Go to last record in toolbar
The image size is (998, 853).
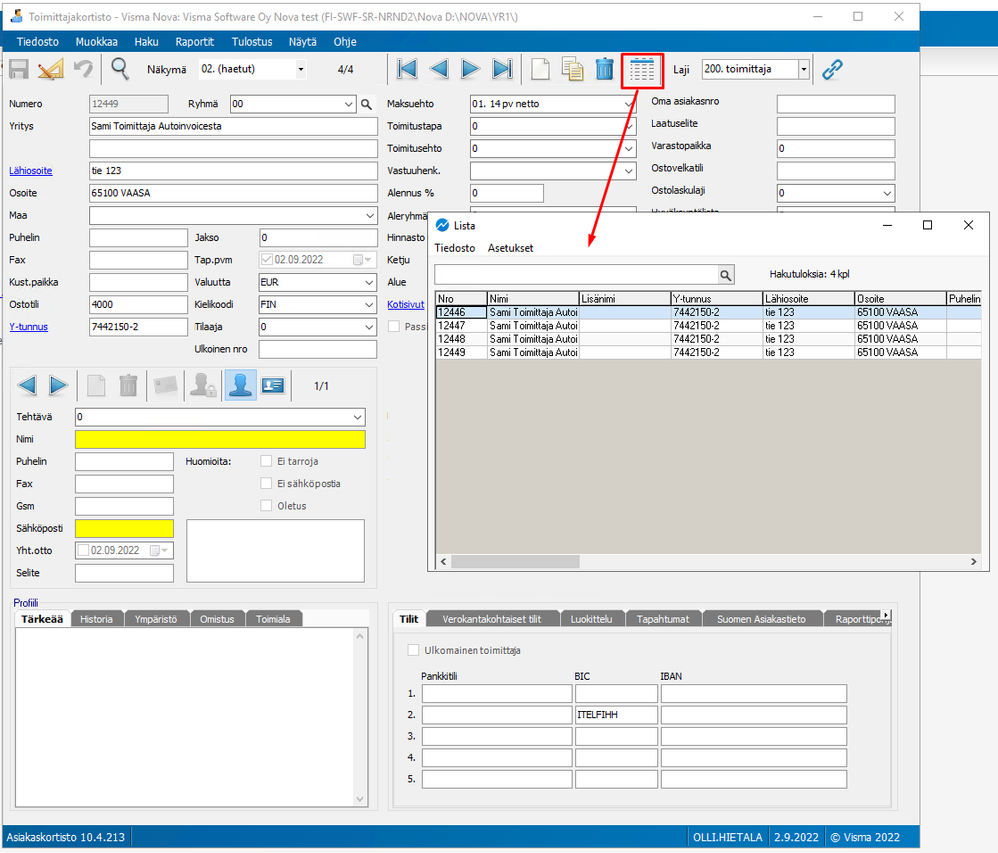click(502, 69)
